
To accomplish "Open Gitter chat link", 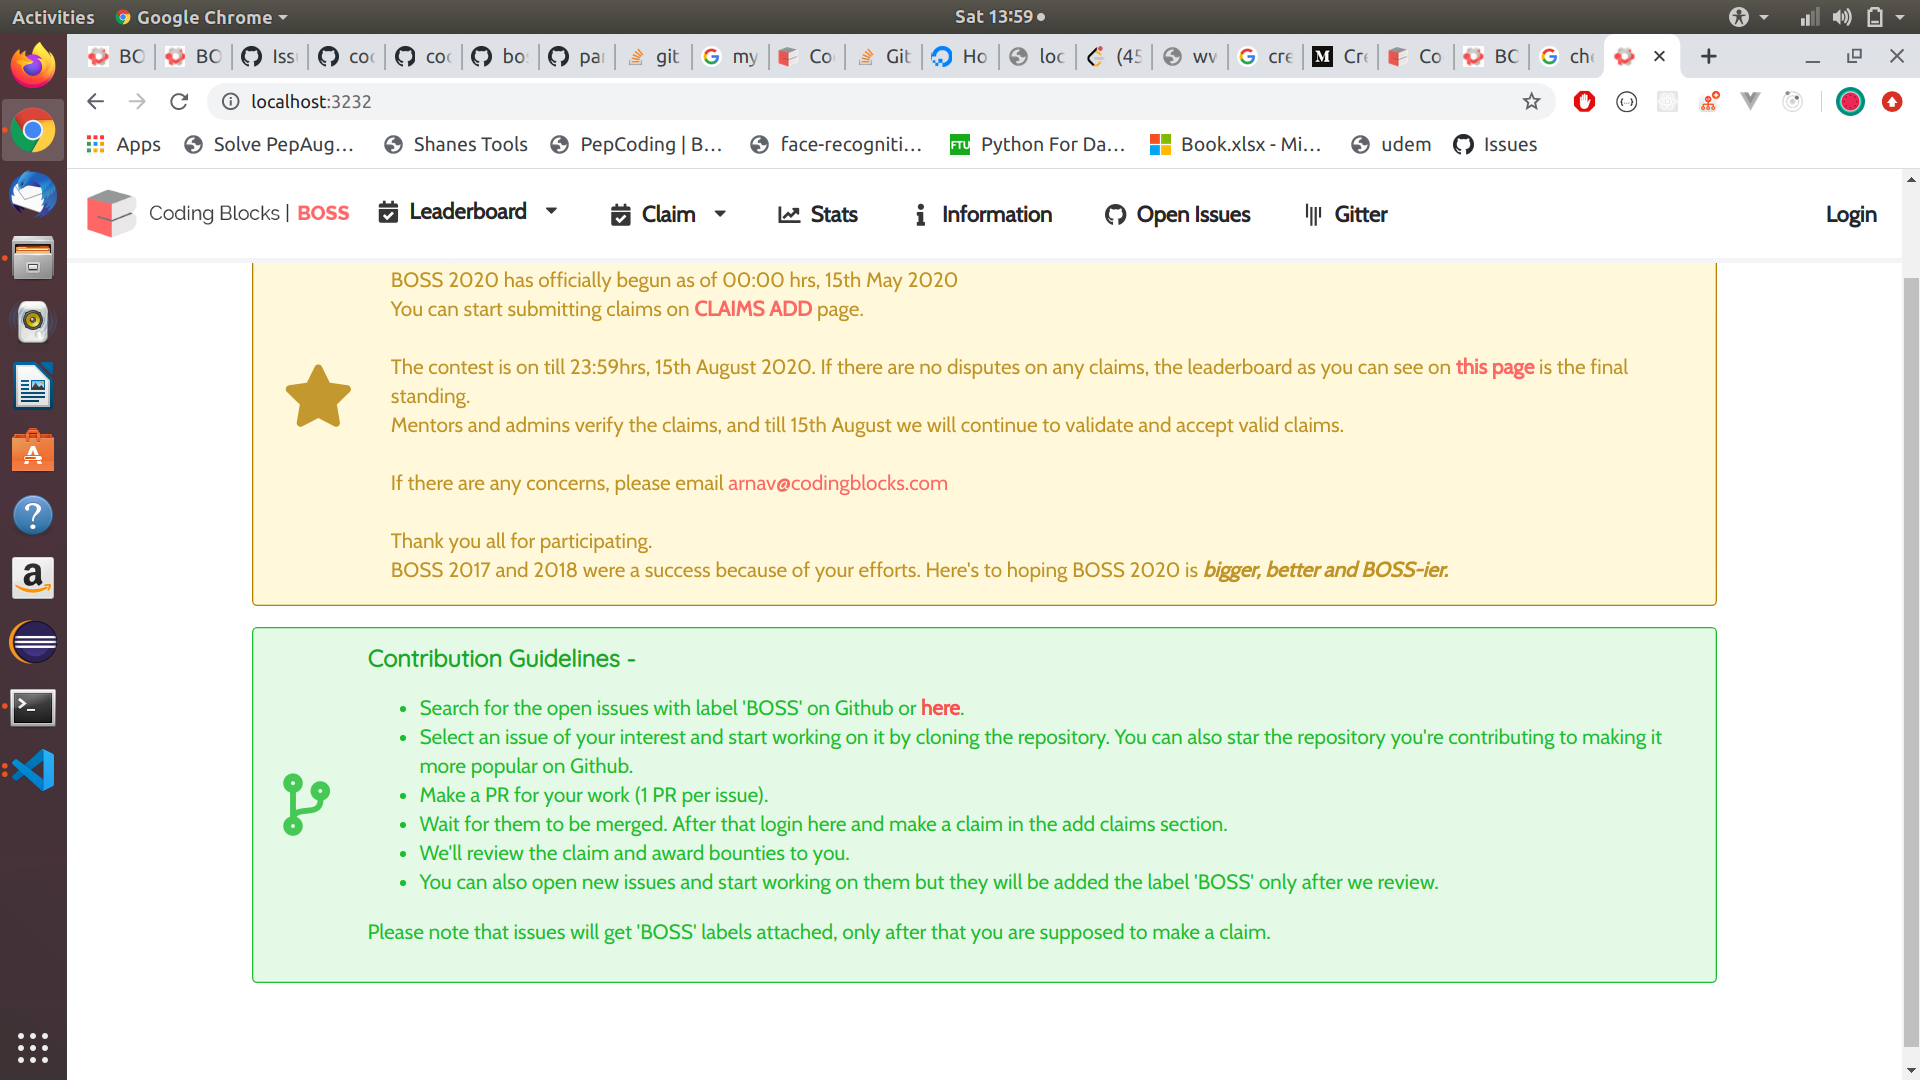I will click(1346, 214).
